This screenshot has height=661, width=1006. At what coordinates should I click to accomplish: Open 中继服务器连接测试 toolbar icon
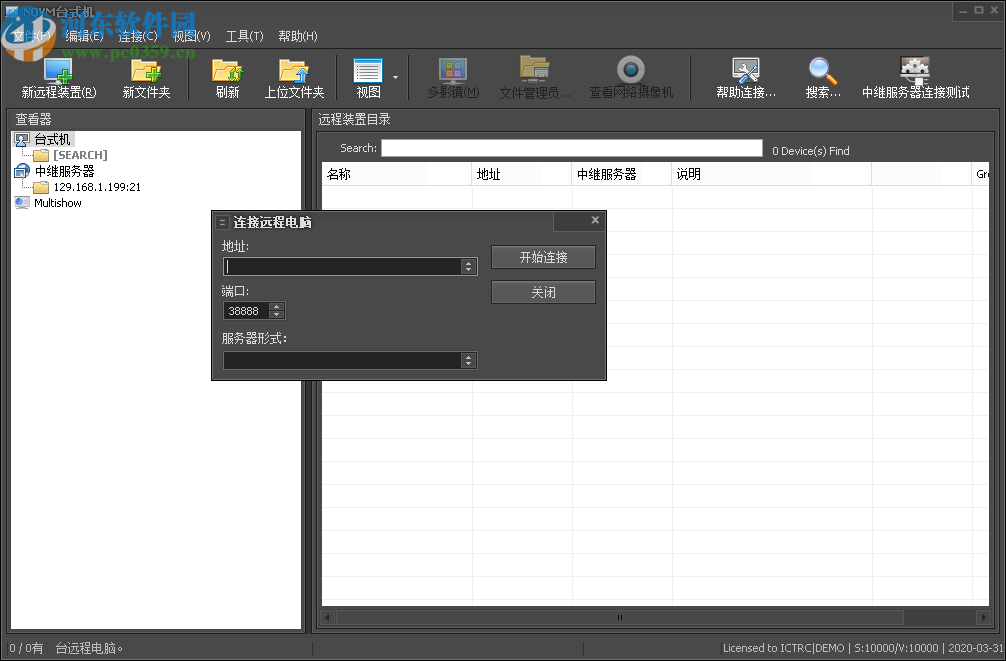pyautogui.click(x=915, y=72)
